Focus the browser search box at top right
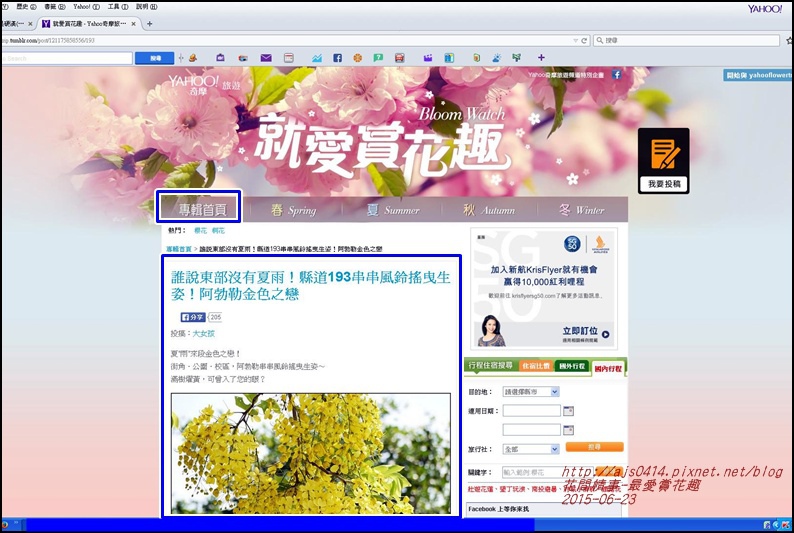This screenshot has width=794, height=533. (x=686, y=40)
